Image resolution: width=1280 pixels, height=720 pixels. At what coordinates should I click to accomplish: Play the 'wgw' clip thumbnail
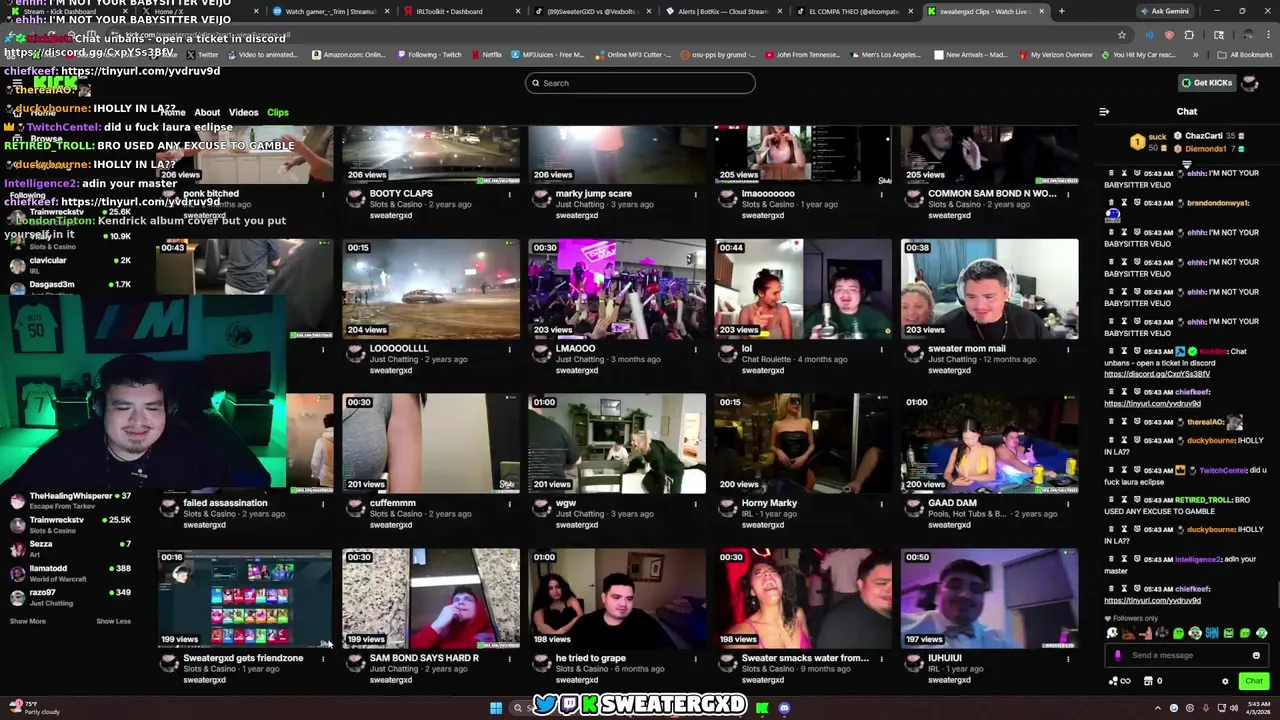[617, 443]
